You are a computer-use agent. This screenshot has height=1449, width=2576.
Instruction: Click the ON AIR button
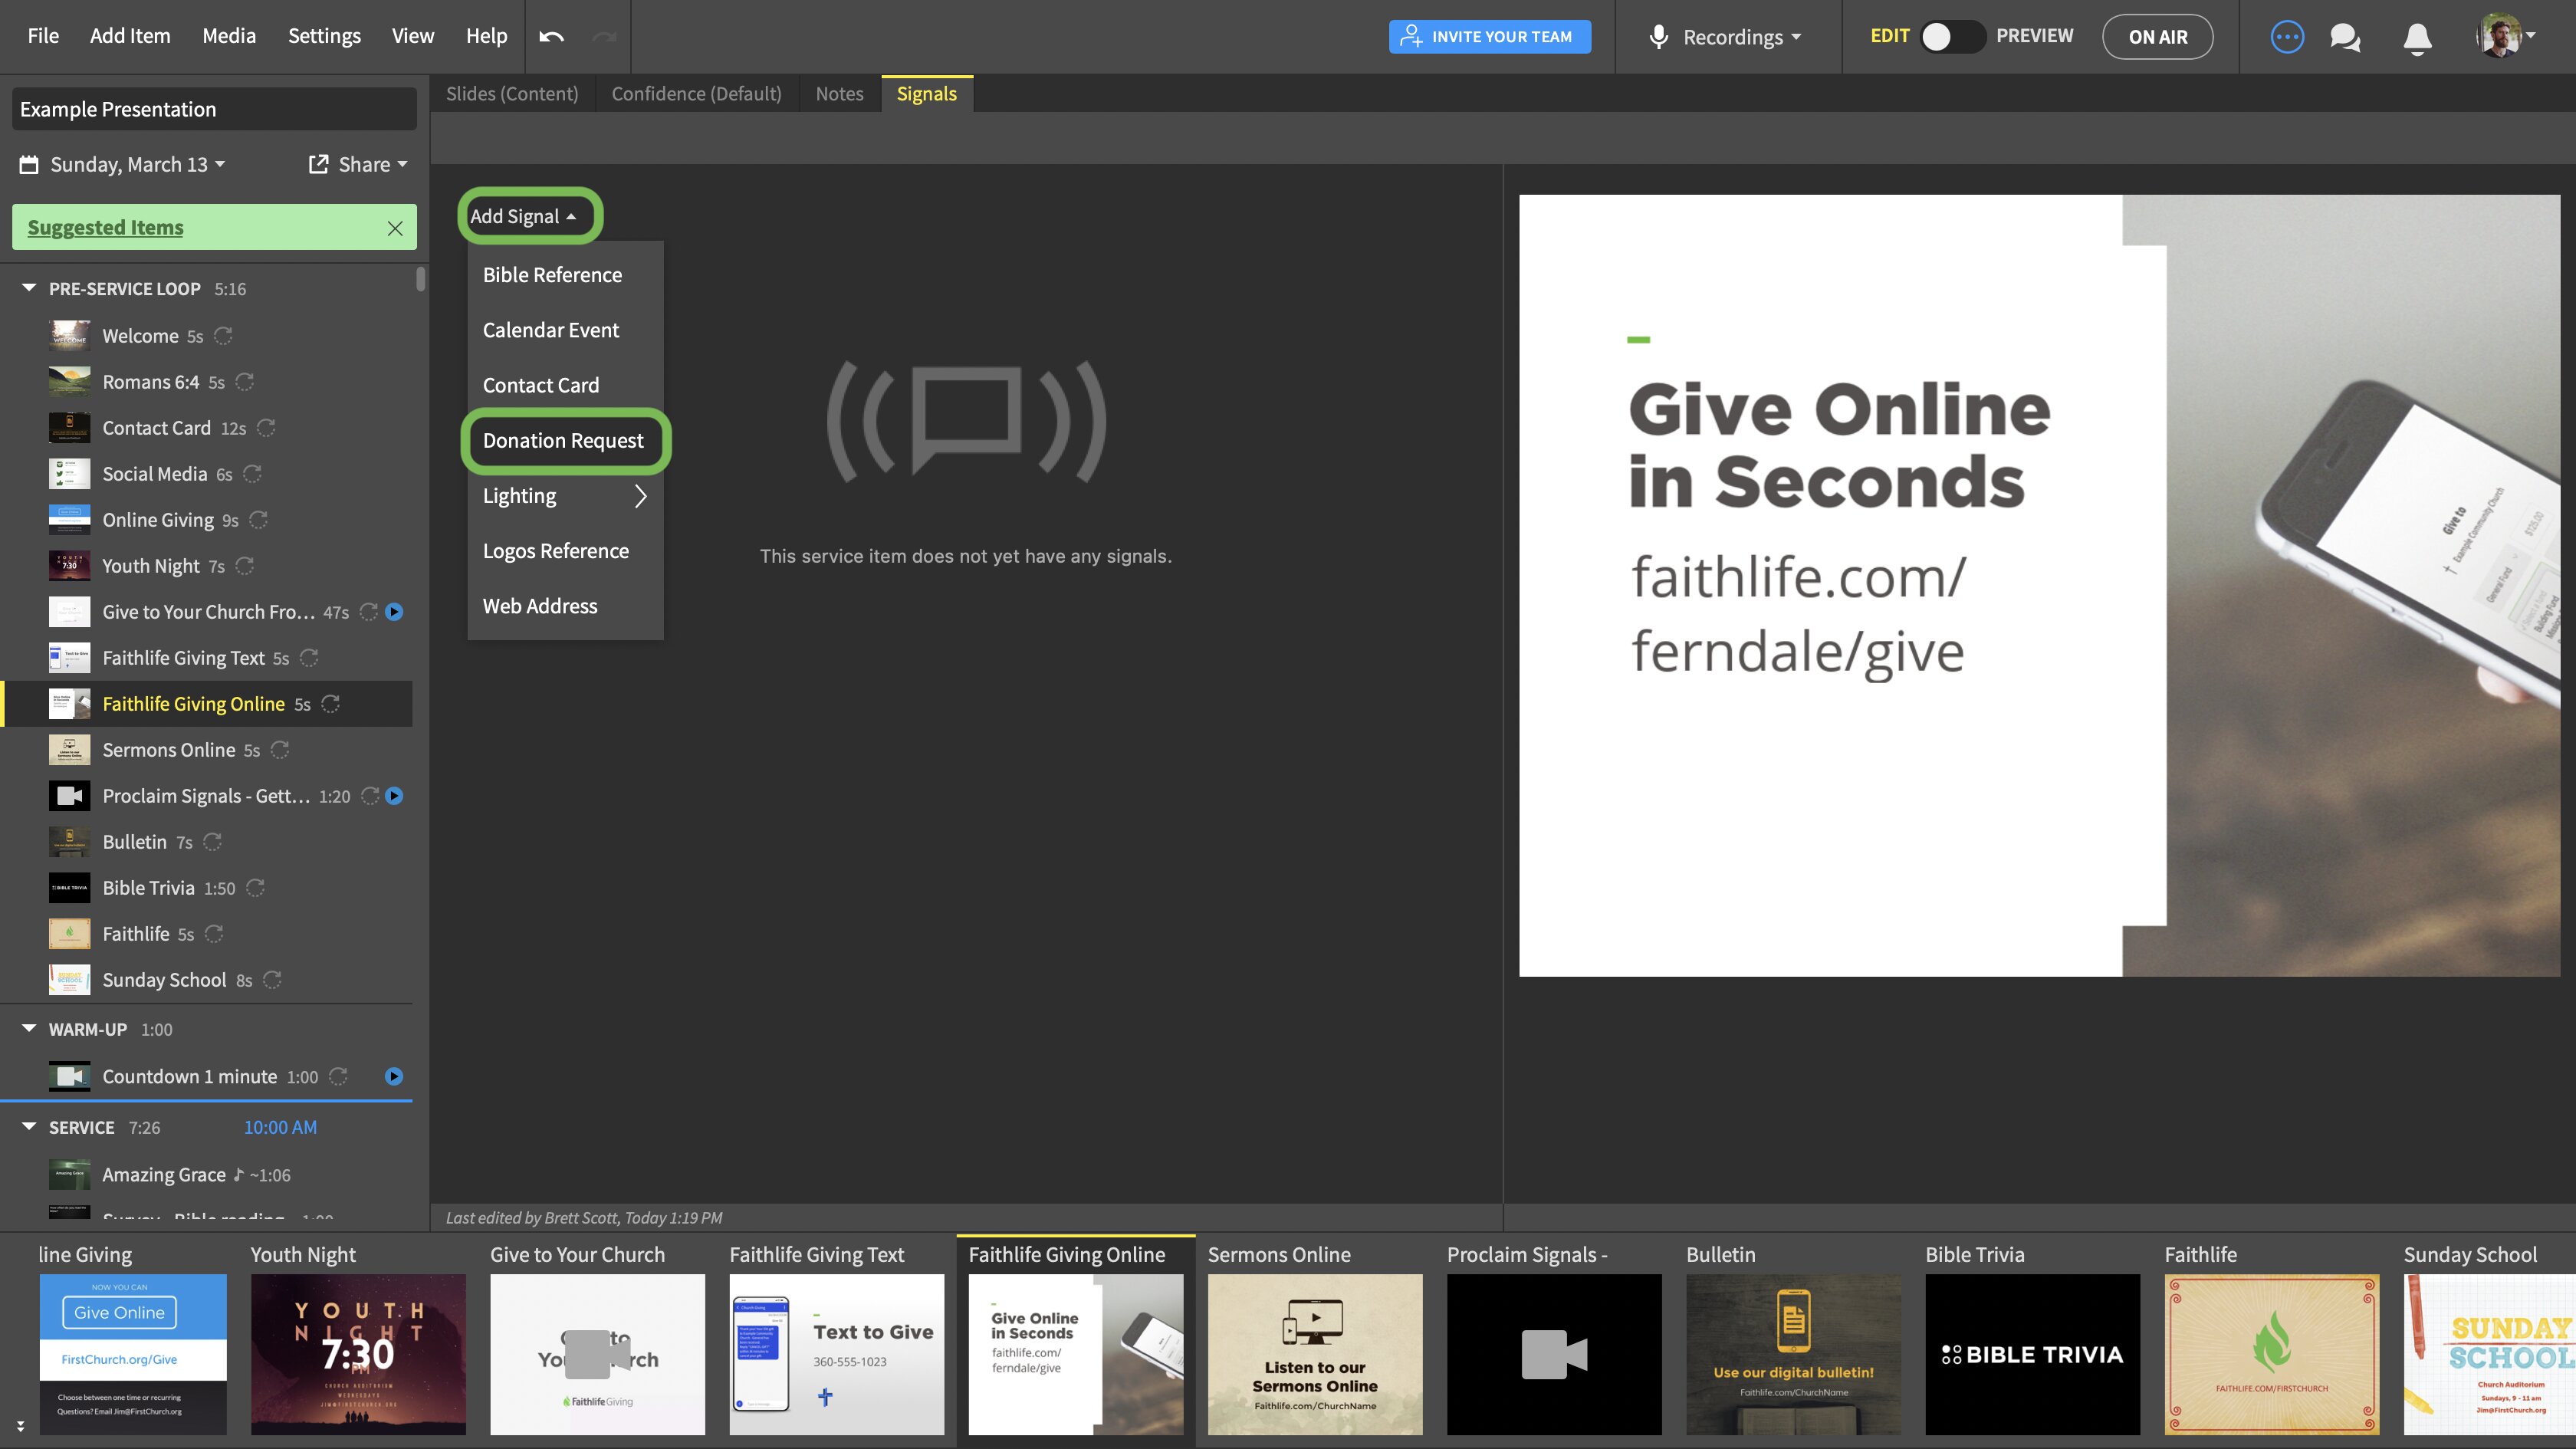(2158, 37)
